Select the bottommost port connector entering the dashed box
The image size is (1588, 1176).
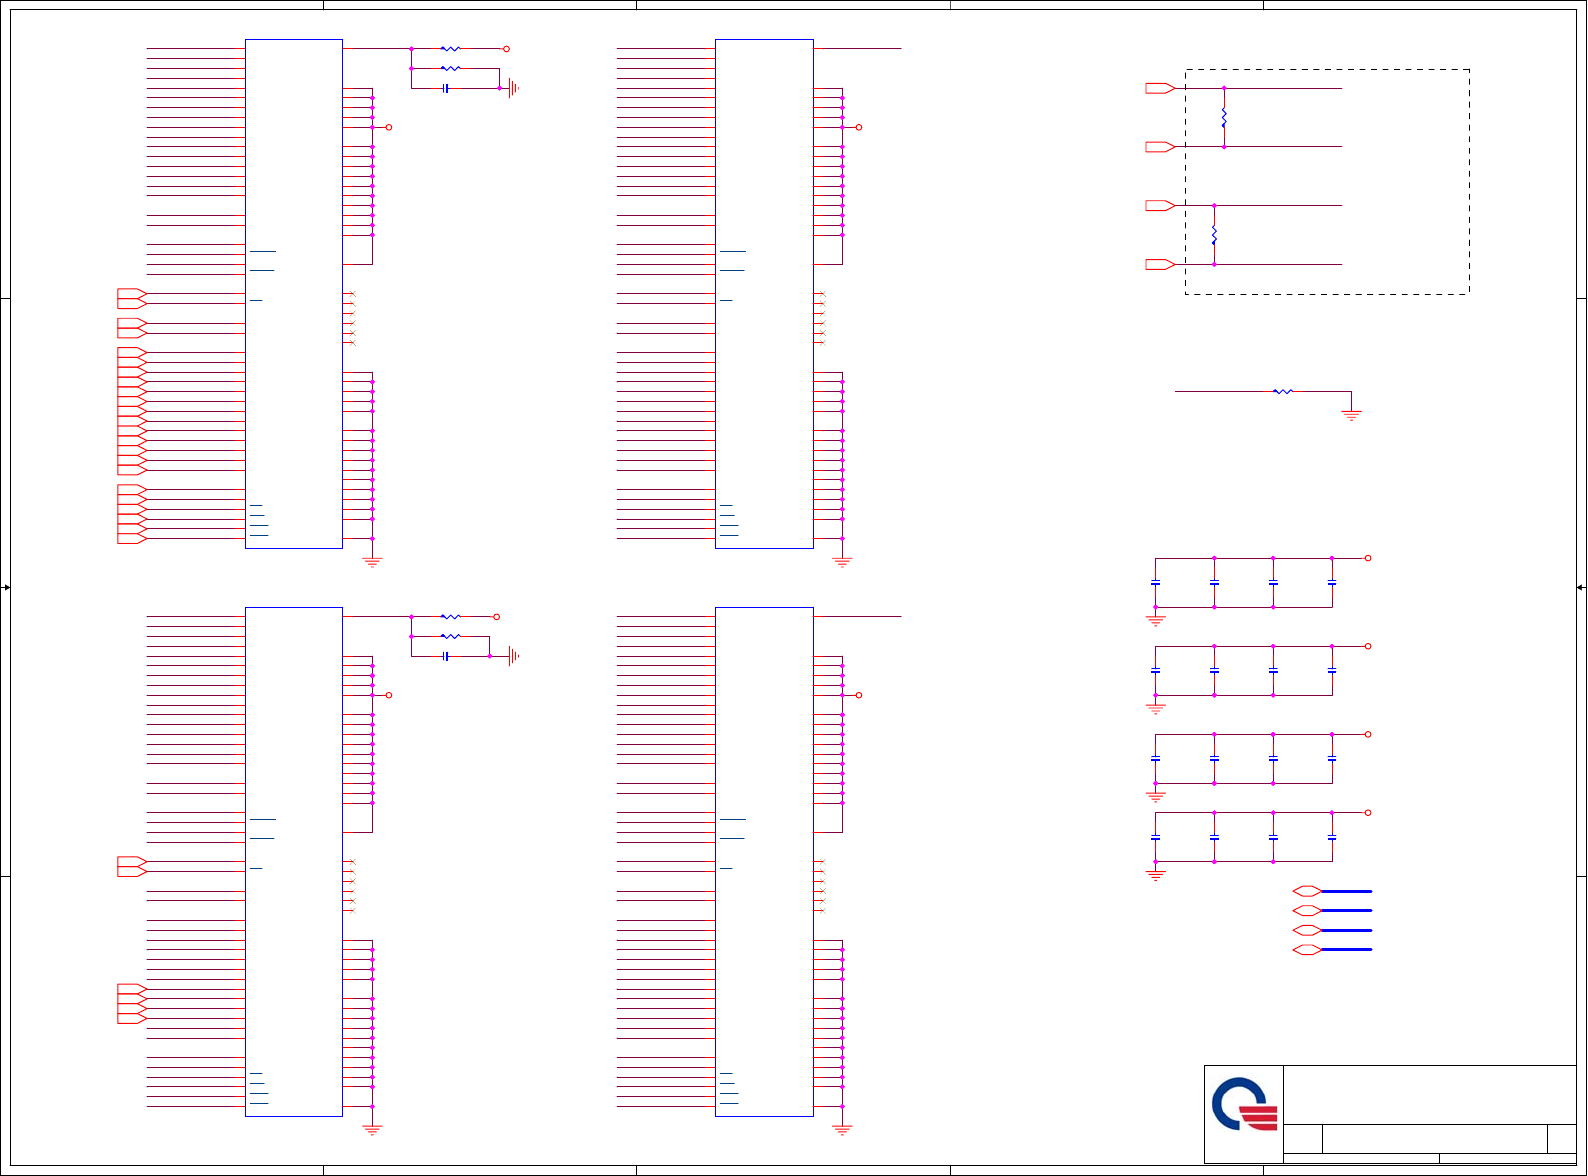pyautogui.click(x=1160, y=265)
